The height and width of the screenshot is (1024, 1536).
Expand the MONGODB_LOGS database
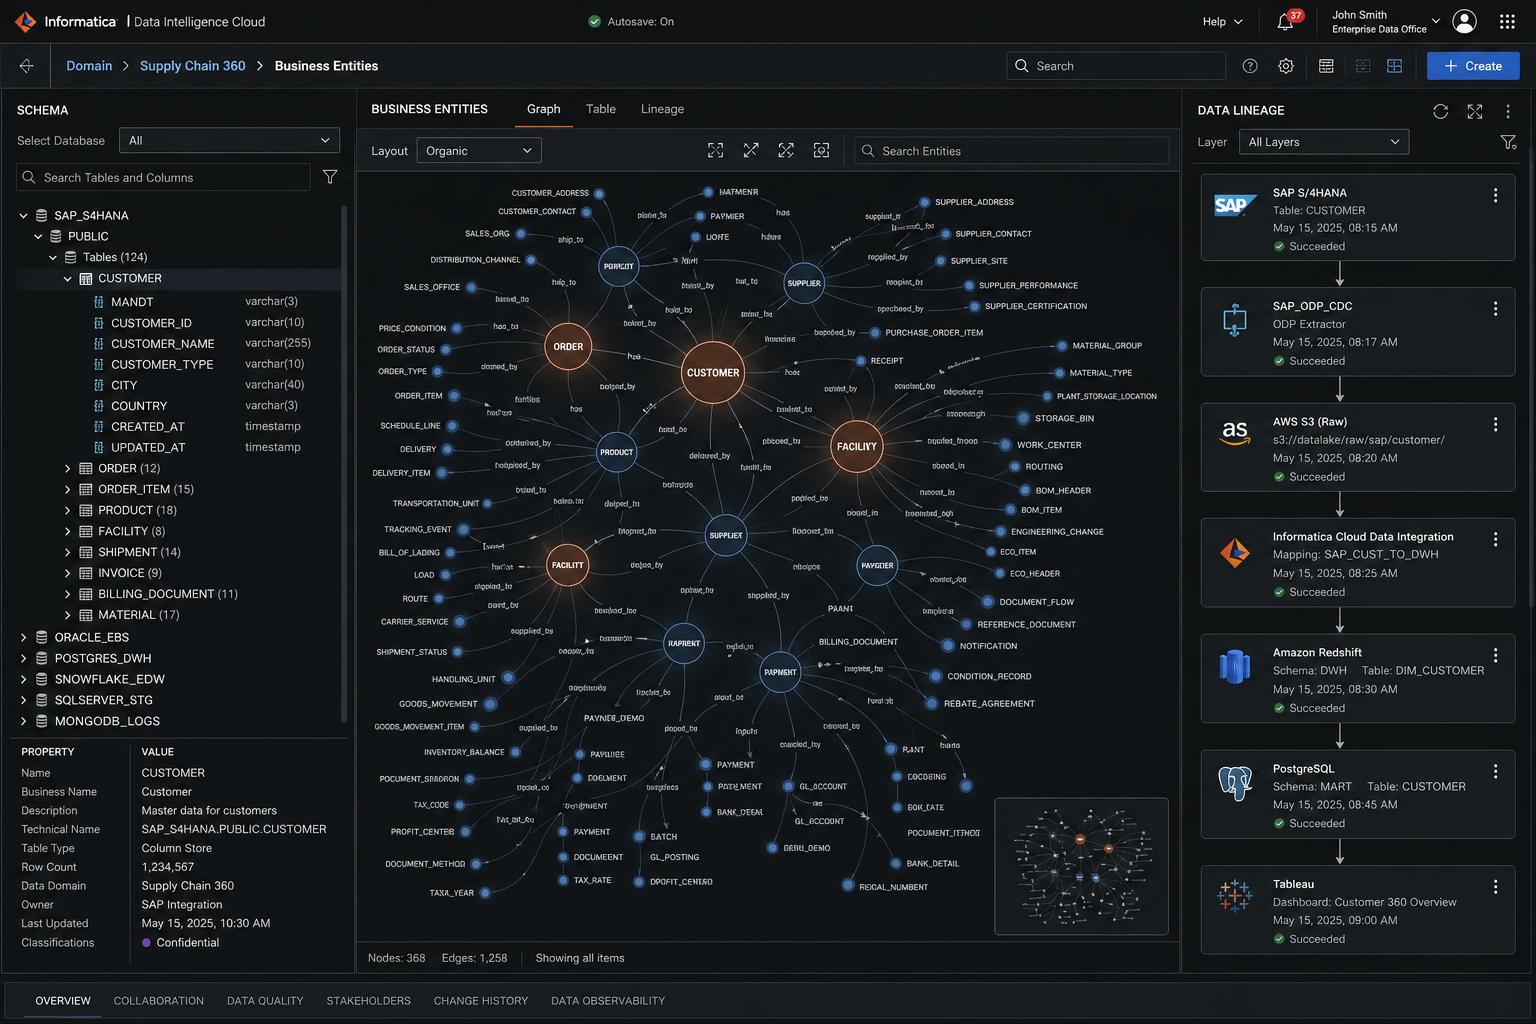(23, 721)
